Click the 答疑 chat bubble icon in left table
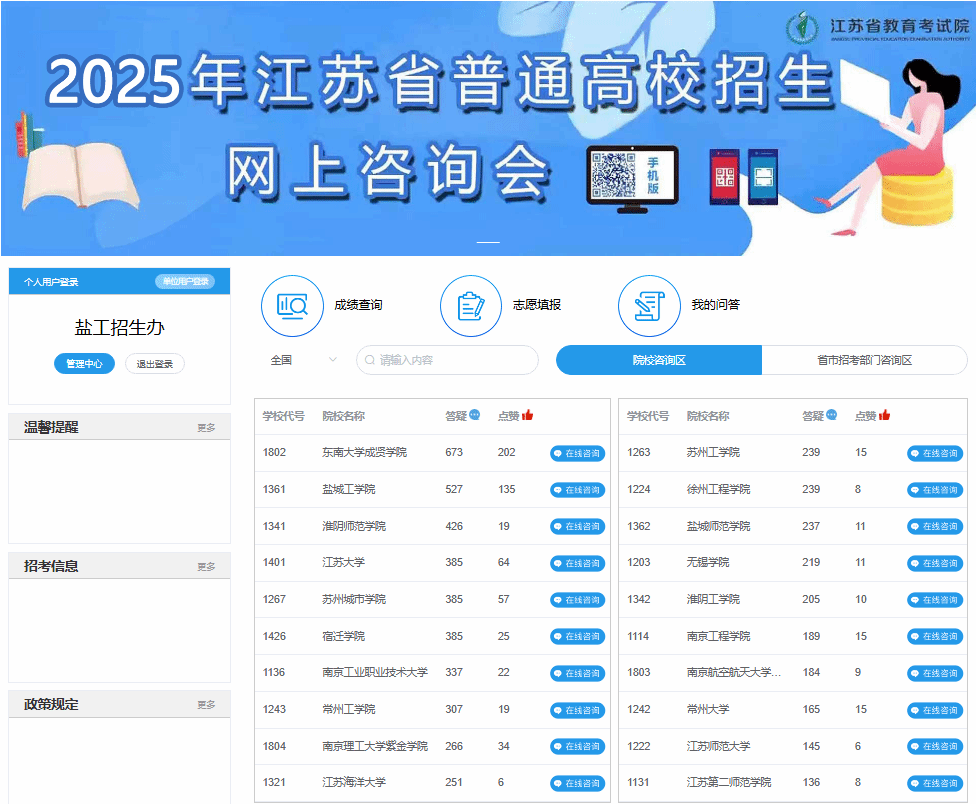The width and height of the screenshot is (976, 804). coord(475,416)
